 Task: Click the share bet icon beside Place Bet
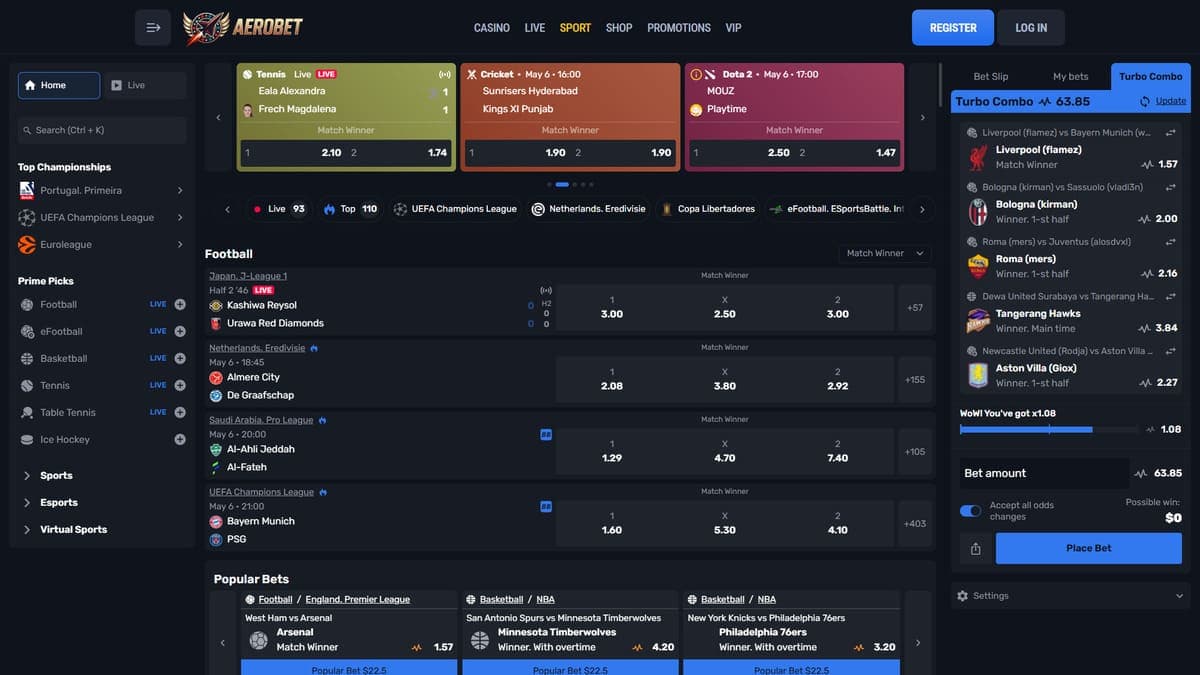pos(975,548)
